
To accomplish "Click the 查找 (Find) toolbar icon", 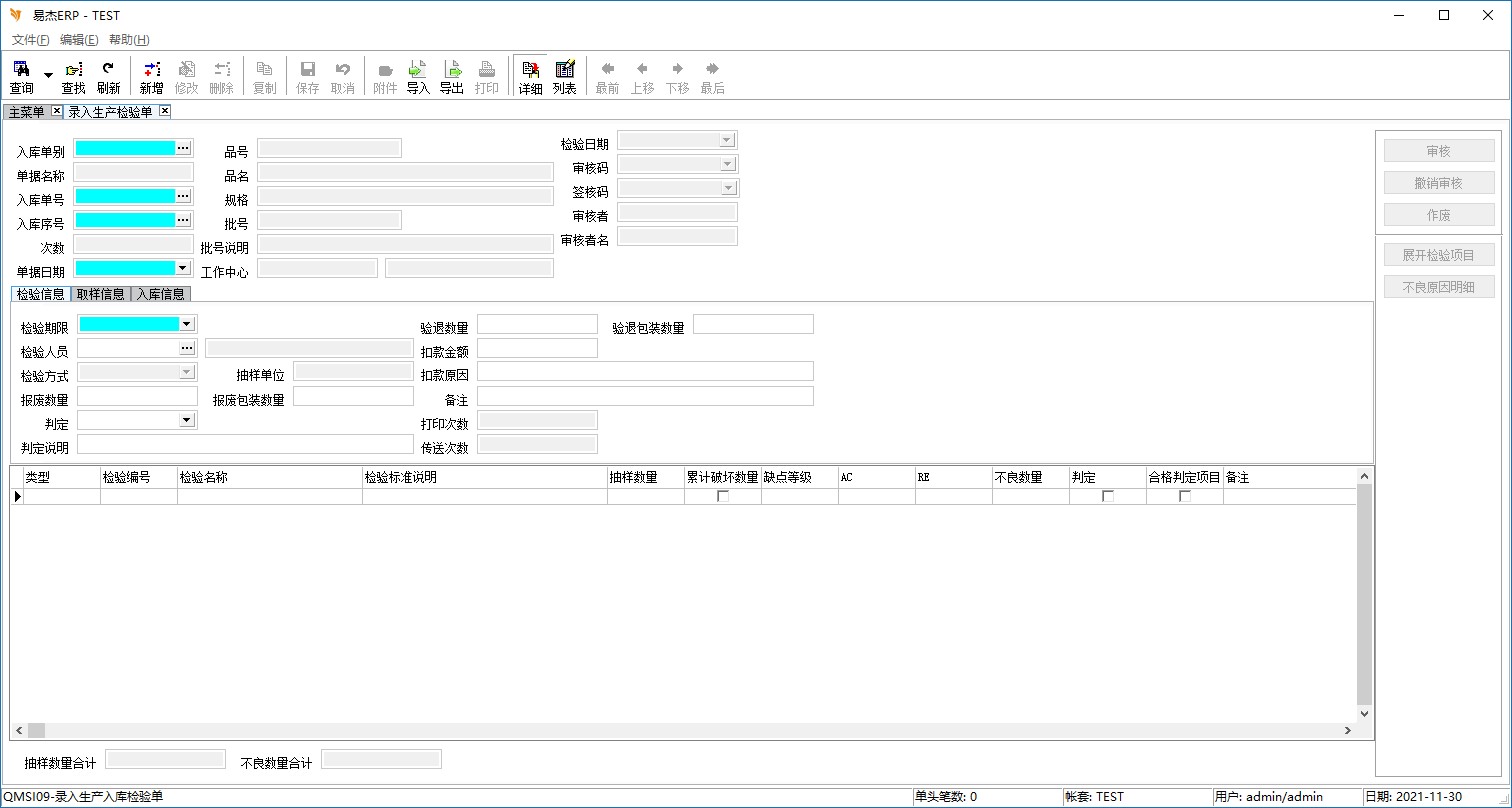I will 74,76.
